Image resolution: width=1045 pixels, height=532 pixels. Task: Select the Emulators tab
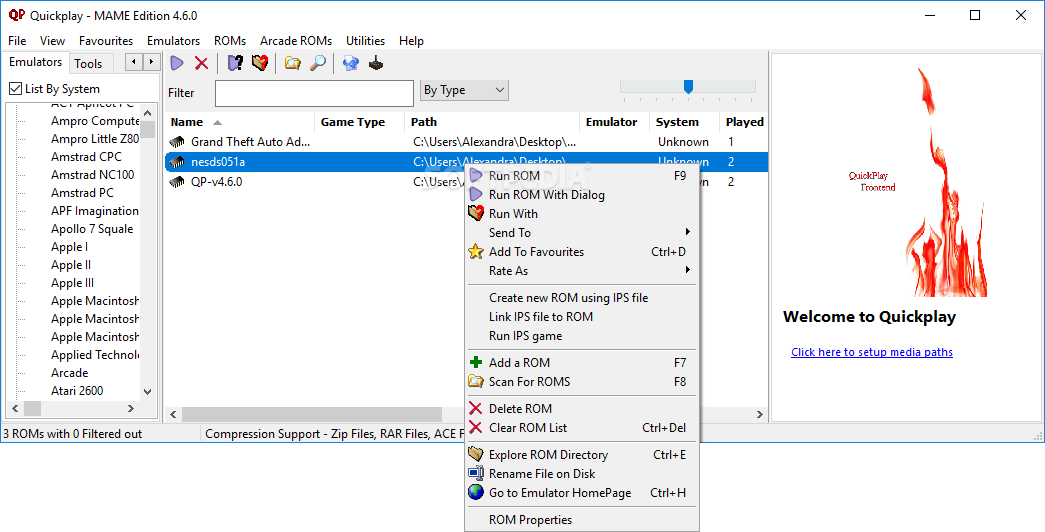click(35, 62)
